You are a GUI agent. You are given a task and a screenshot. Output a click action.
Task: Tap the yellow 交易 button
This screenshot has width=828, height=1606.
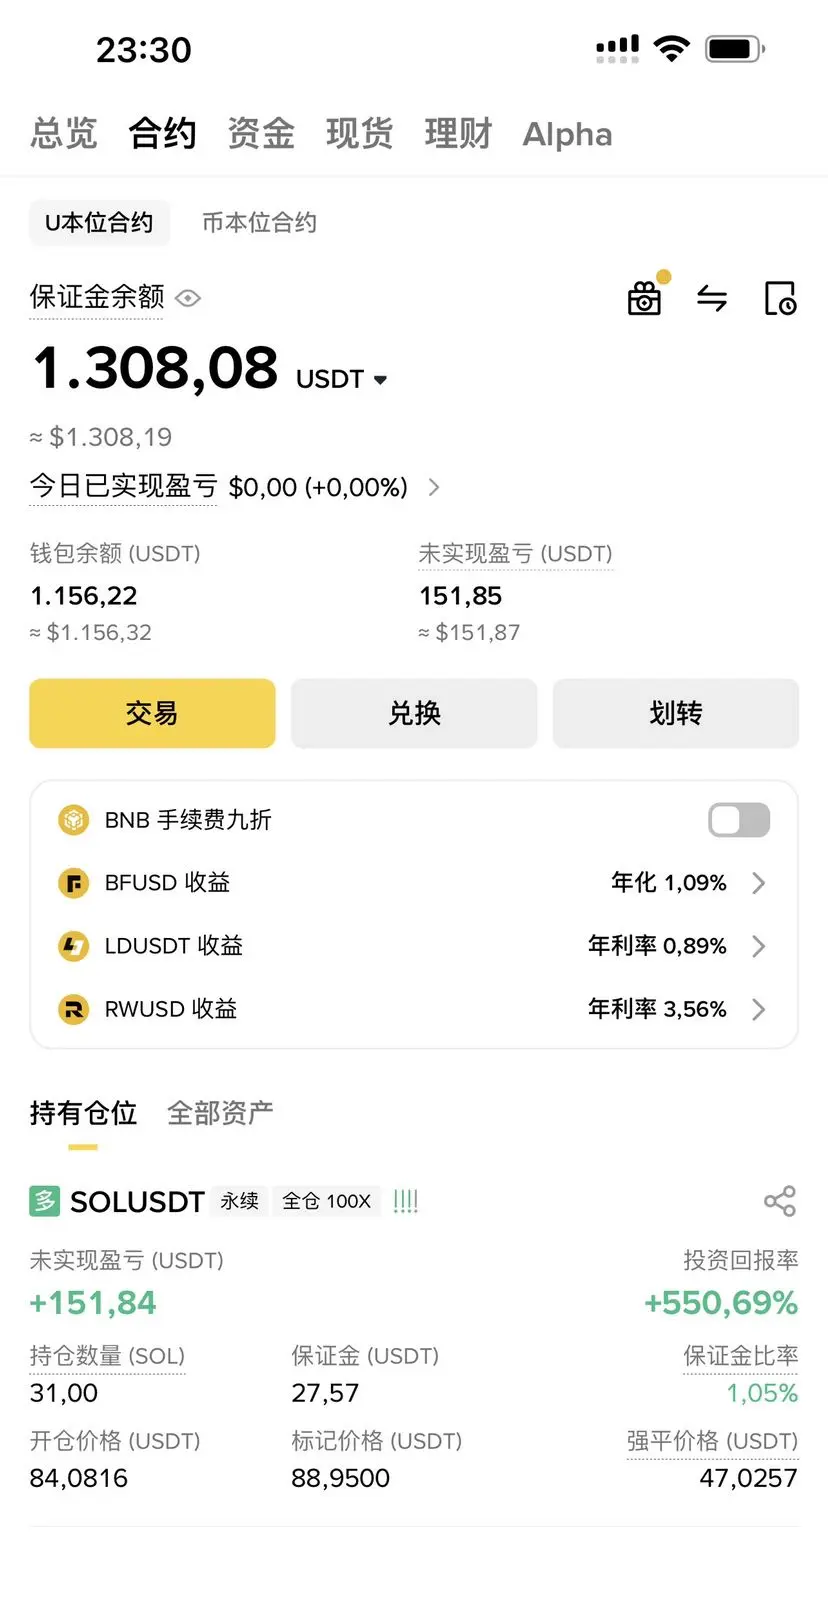coord(152,713)
